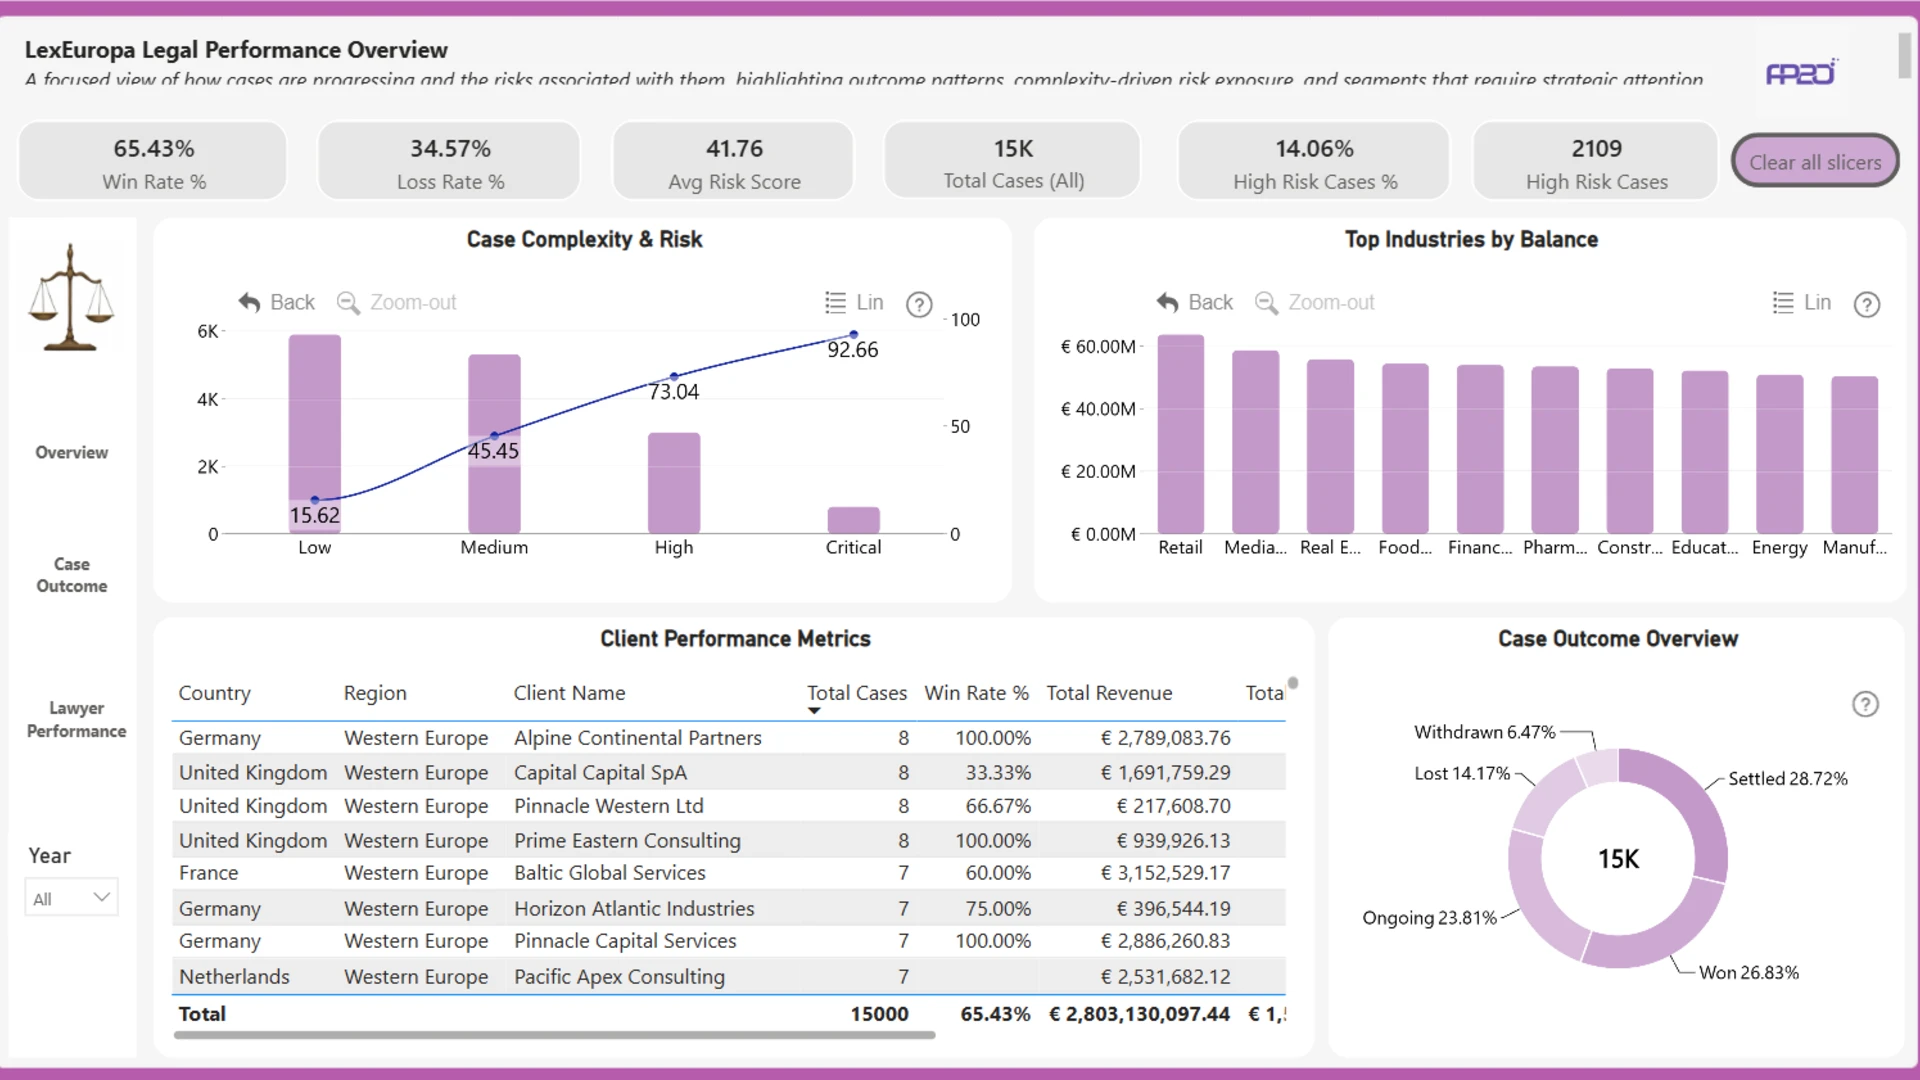Click the AP2D logo in header
This screenshot has width=1920, height=1080.
(x=1801, y=72)
